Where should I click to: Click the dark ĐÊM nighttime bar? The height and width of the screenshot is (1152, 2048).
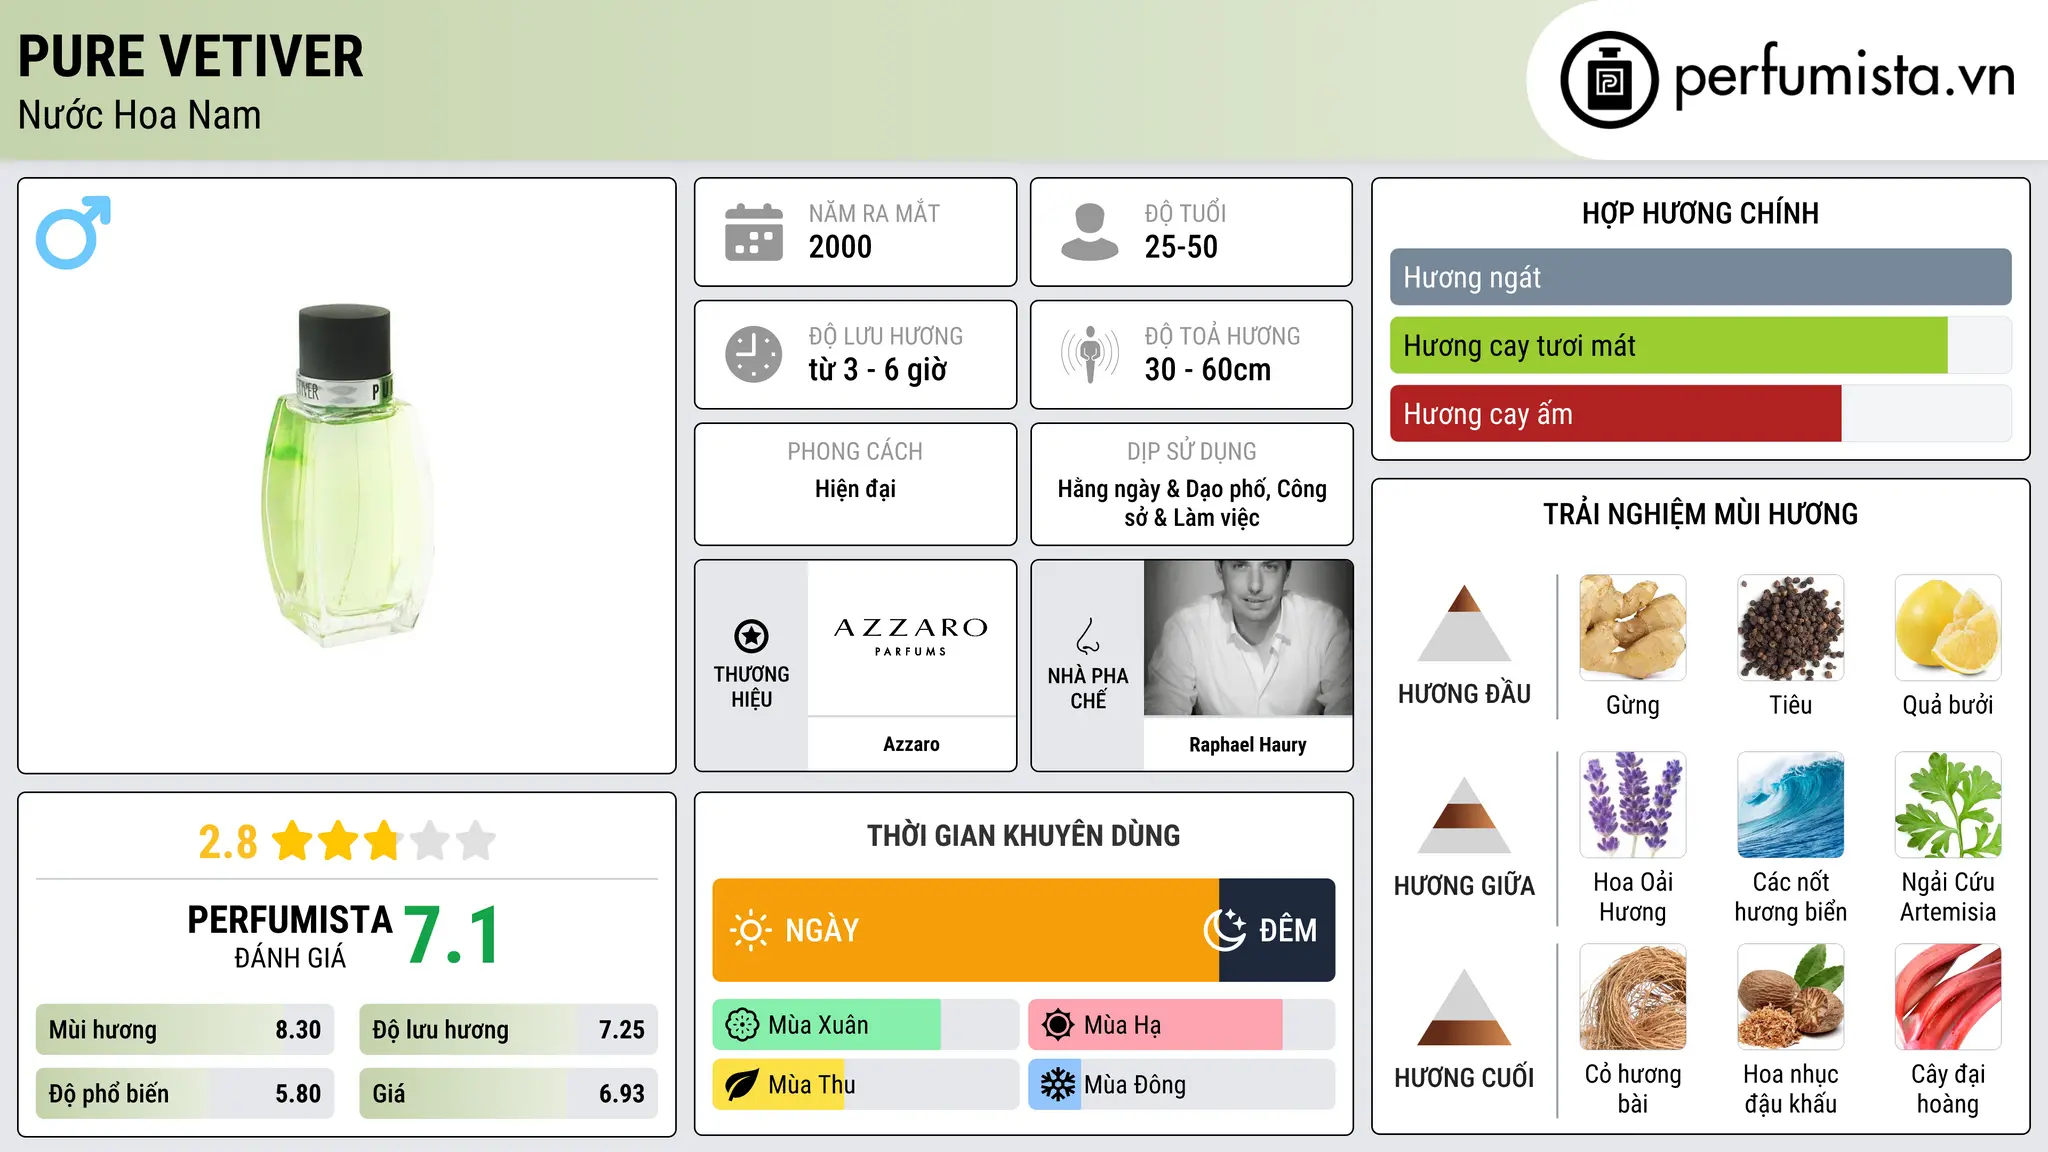tap(1277, 930)
